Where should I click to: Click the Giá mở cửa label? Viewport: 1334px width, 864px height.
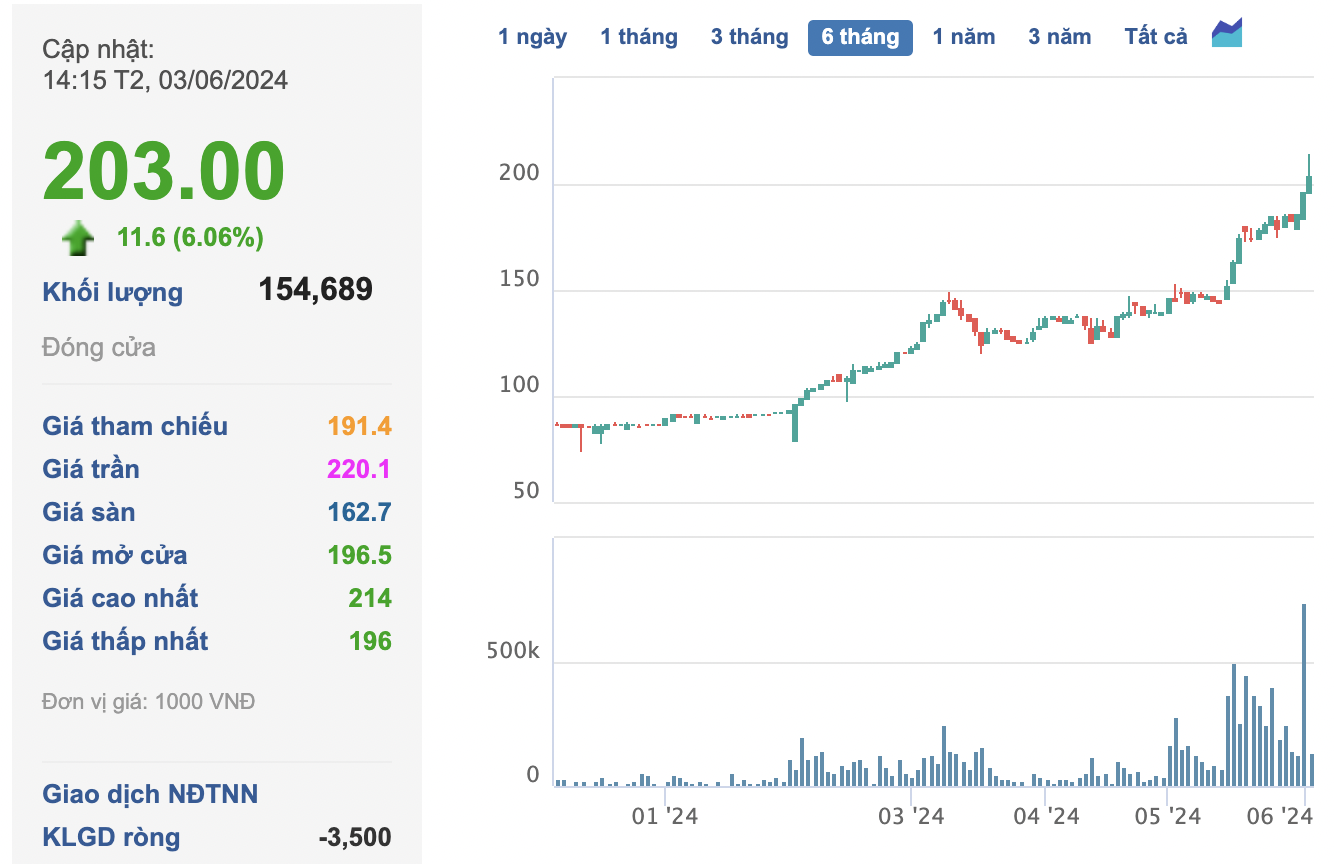tap(115, 555)
